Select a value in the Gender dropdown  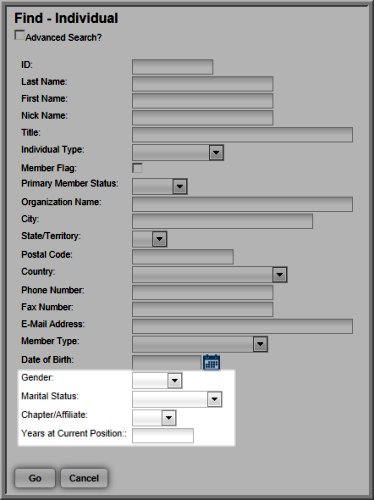[157, 380]
